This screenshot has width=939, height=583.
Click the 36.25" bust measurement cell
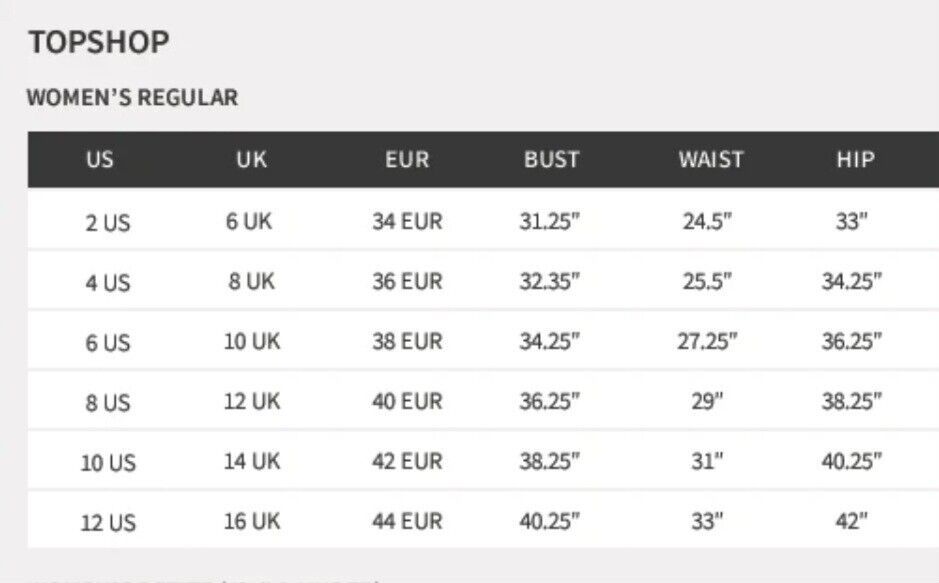pos(550,401)
